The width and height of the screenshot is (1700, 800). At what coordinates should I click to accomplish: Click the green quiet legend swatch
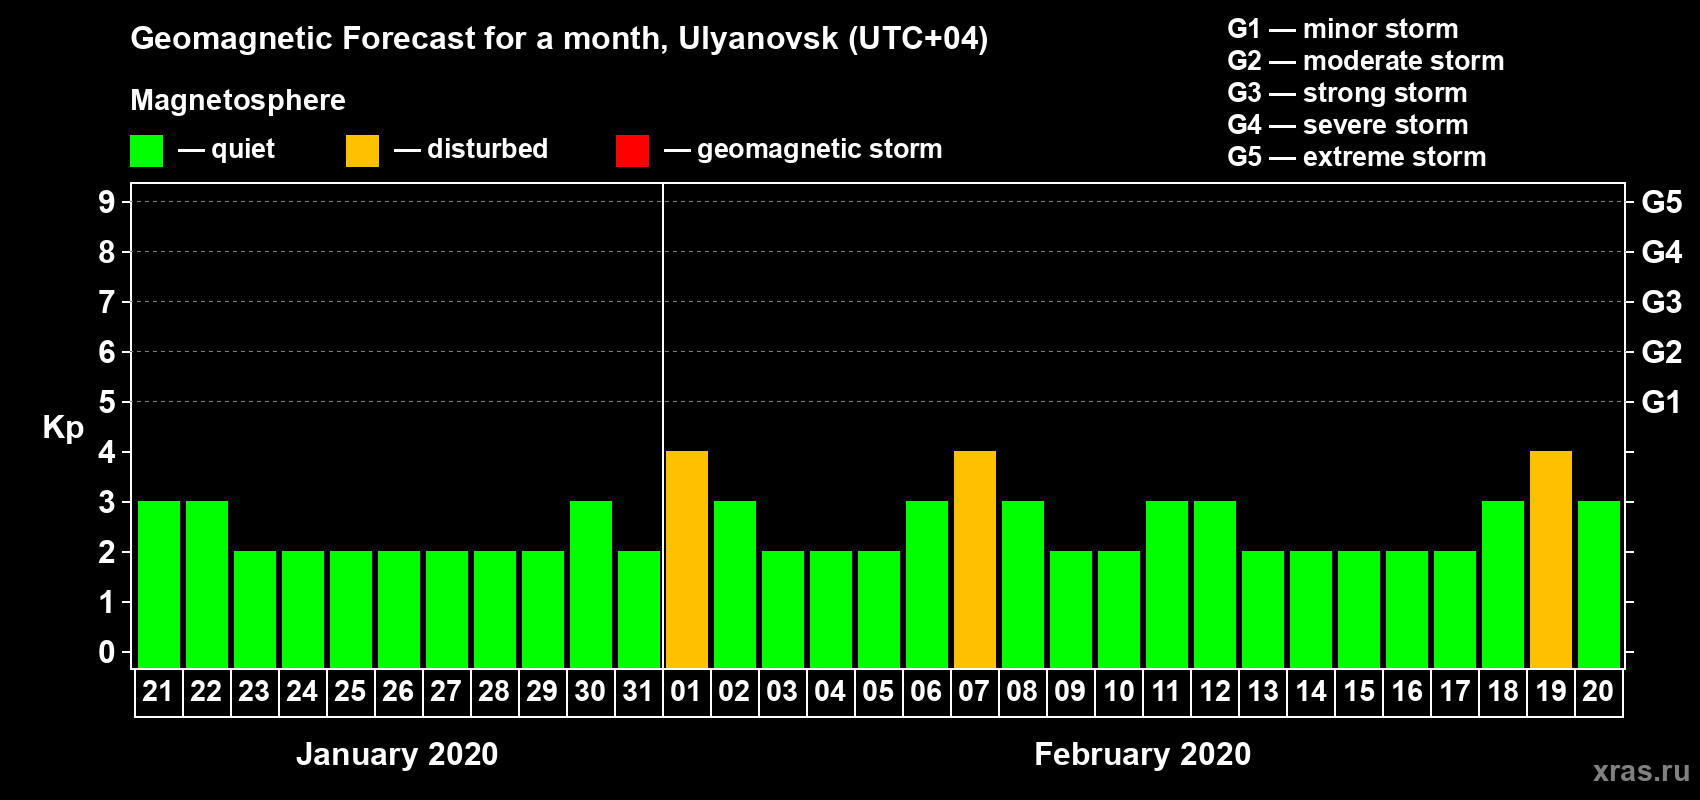click(147, 151)
